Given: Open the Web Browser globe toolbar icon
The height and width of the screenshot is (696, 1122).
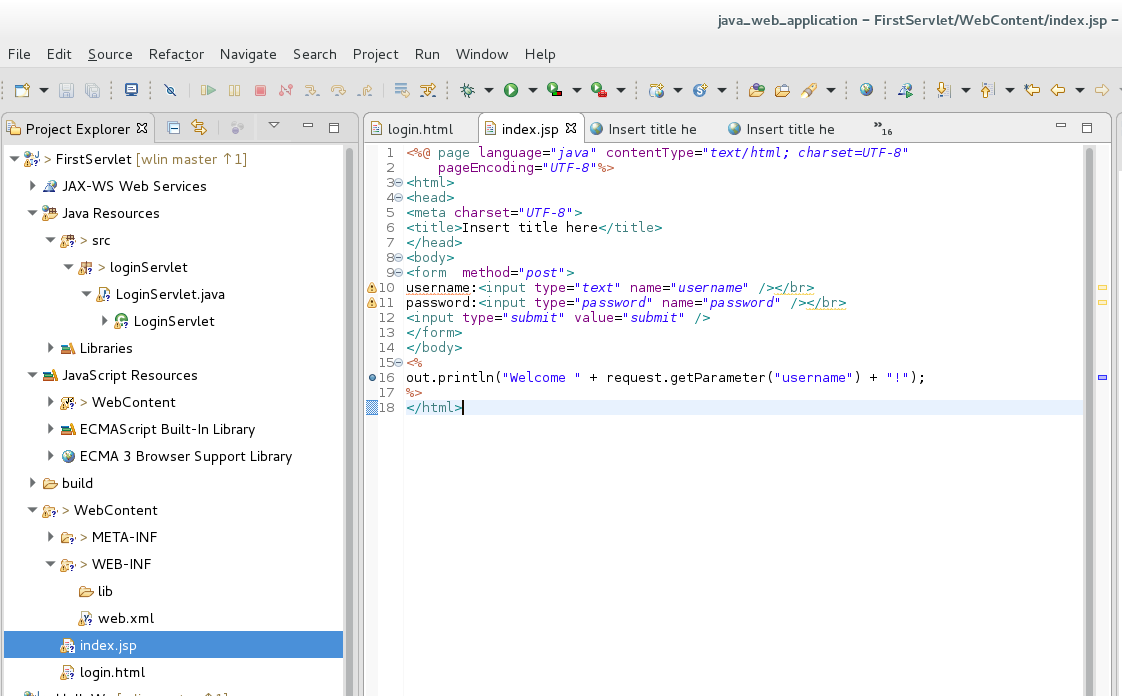Looking at the screenshot, I should [867, 90].
